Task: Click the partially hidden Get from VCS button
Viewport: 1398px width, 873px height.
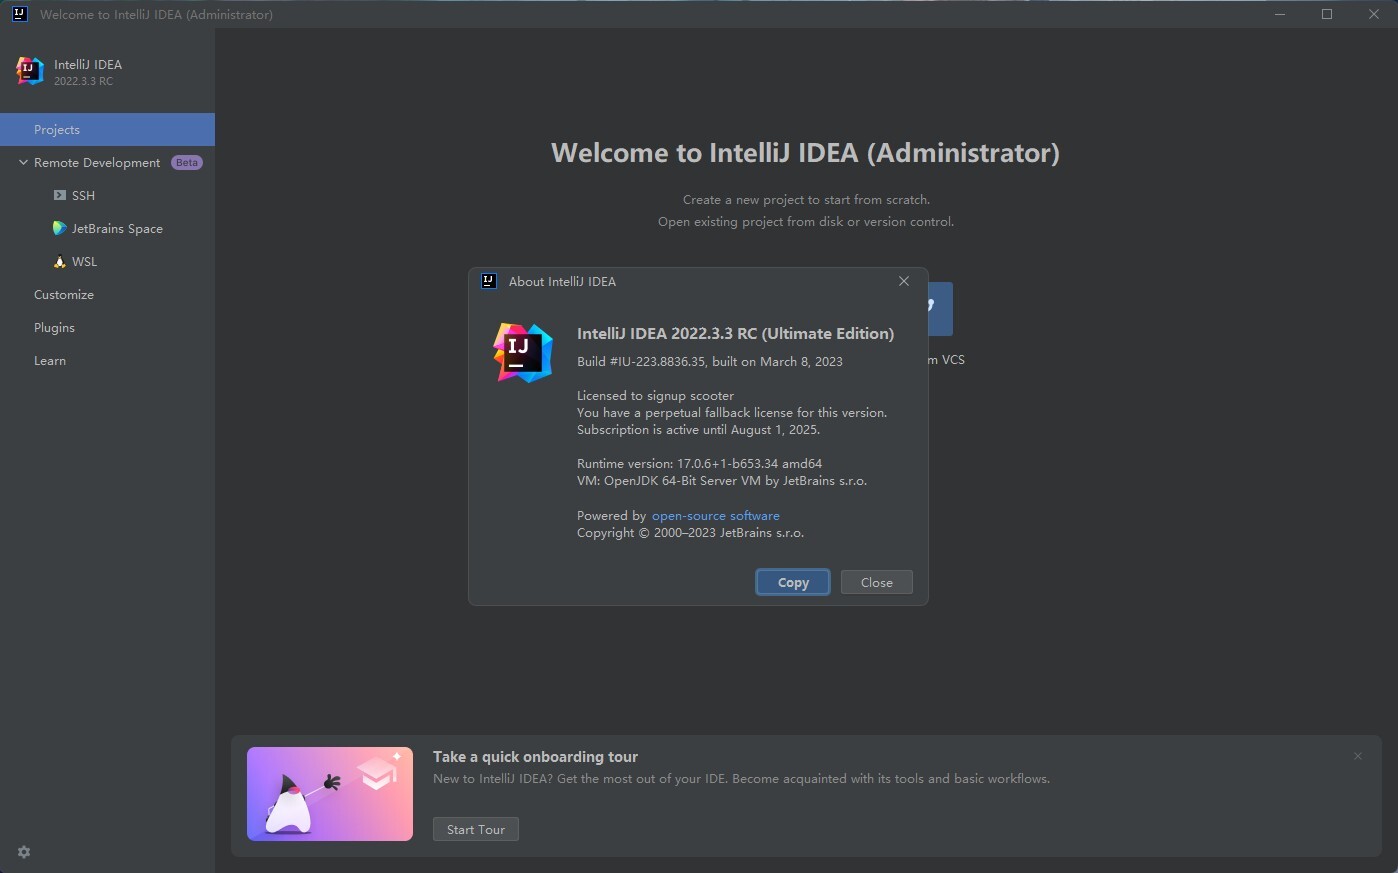Action: (940, 308)
